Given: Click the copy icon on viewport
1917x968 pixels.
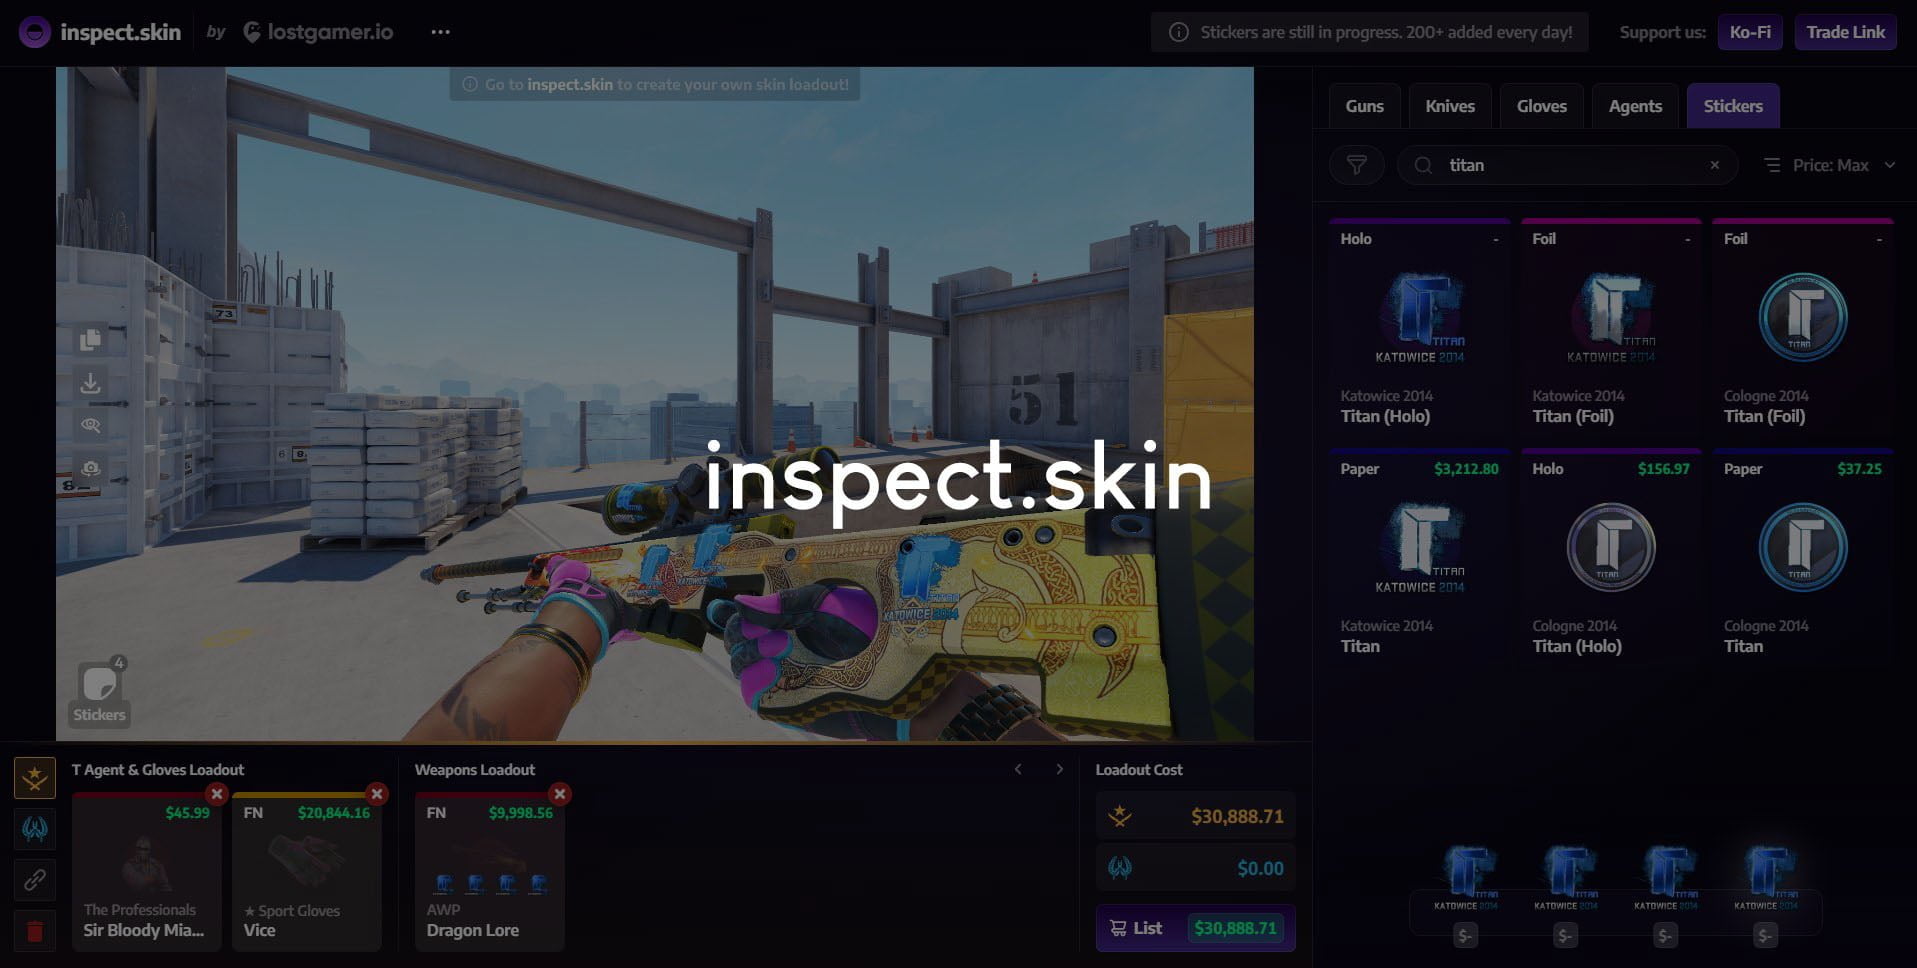Looking at the screenshot, I should coord(90,340).
